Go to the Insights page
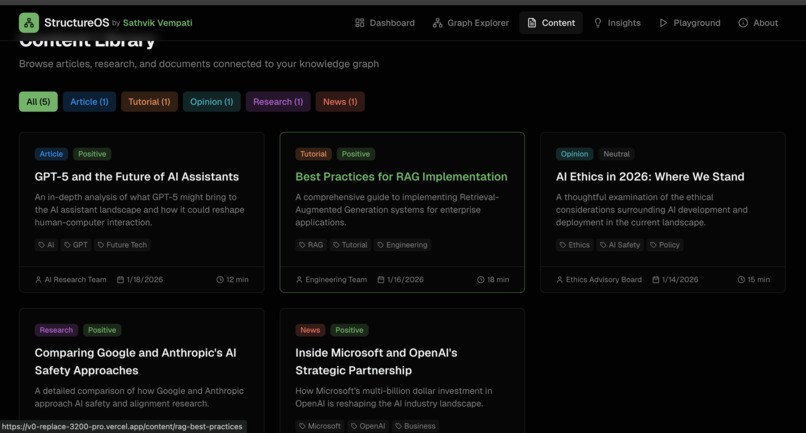806x433 pixels. [617, 23]
